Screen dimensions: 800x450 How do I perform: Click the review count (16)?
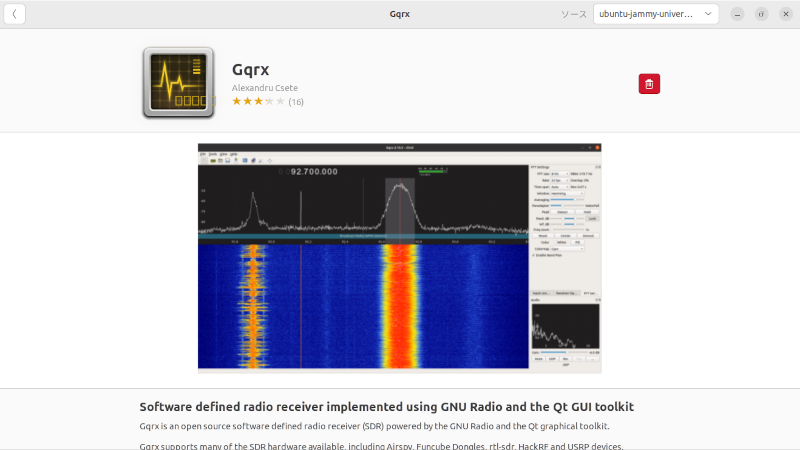pos(296,102)
